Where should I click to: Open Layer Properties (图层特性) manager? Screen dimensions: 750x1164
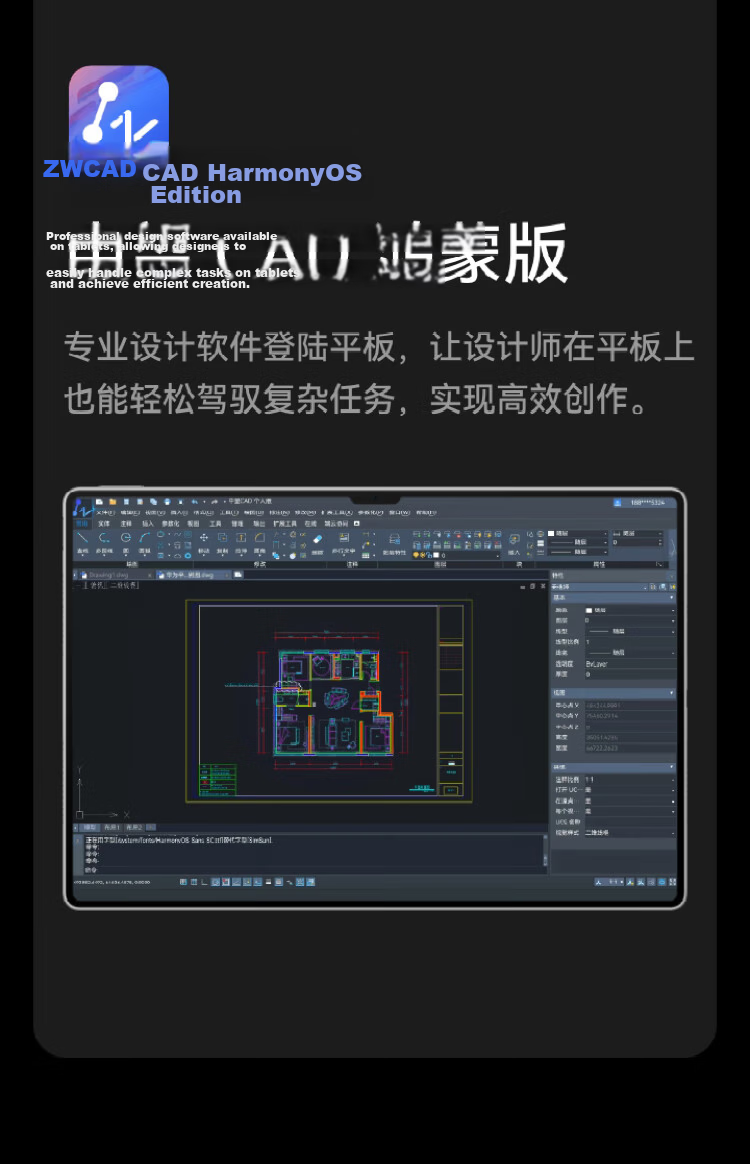point(394,543)
